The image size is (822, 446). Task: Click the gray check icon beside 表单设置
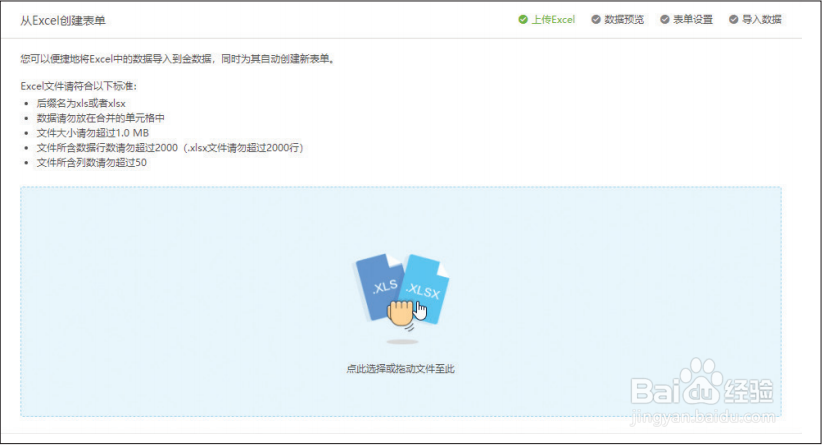click(x=664, y=20)
